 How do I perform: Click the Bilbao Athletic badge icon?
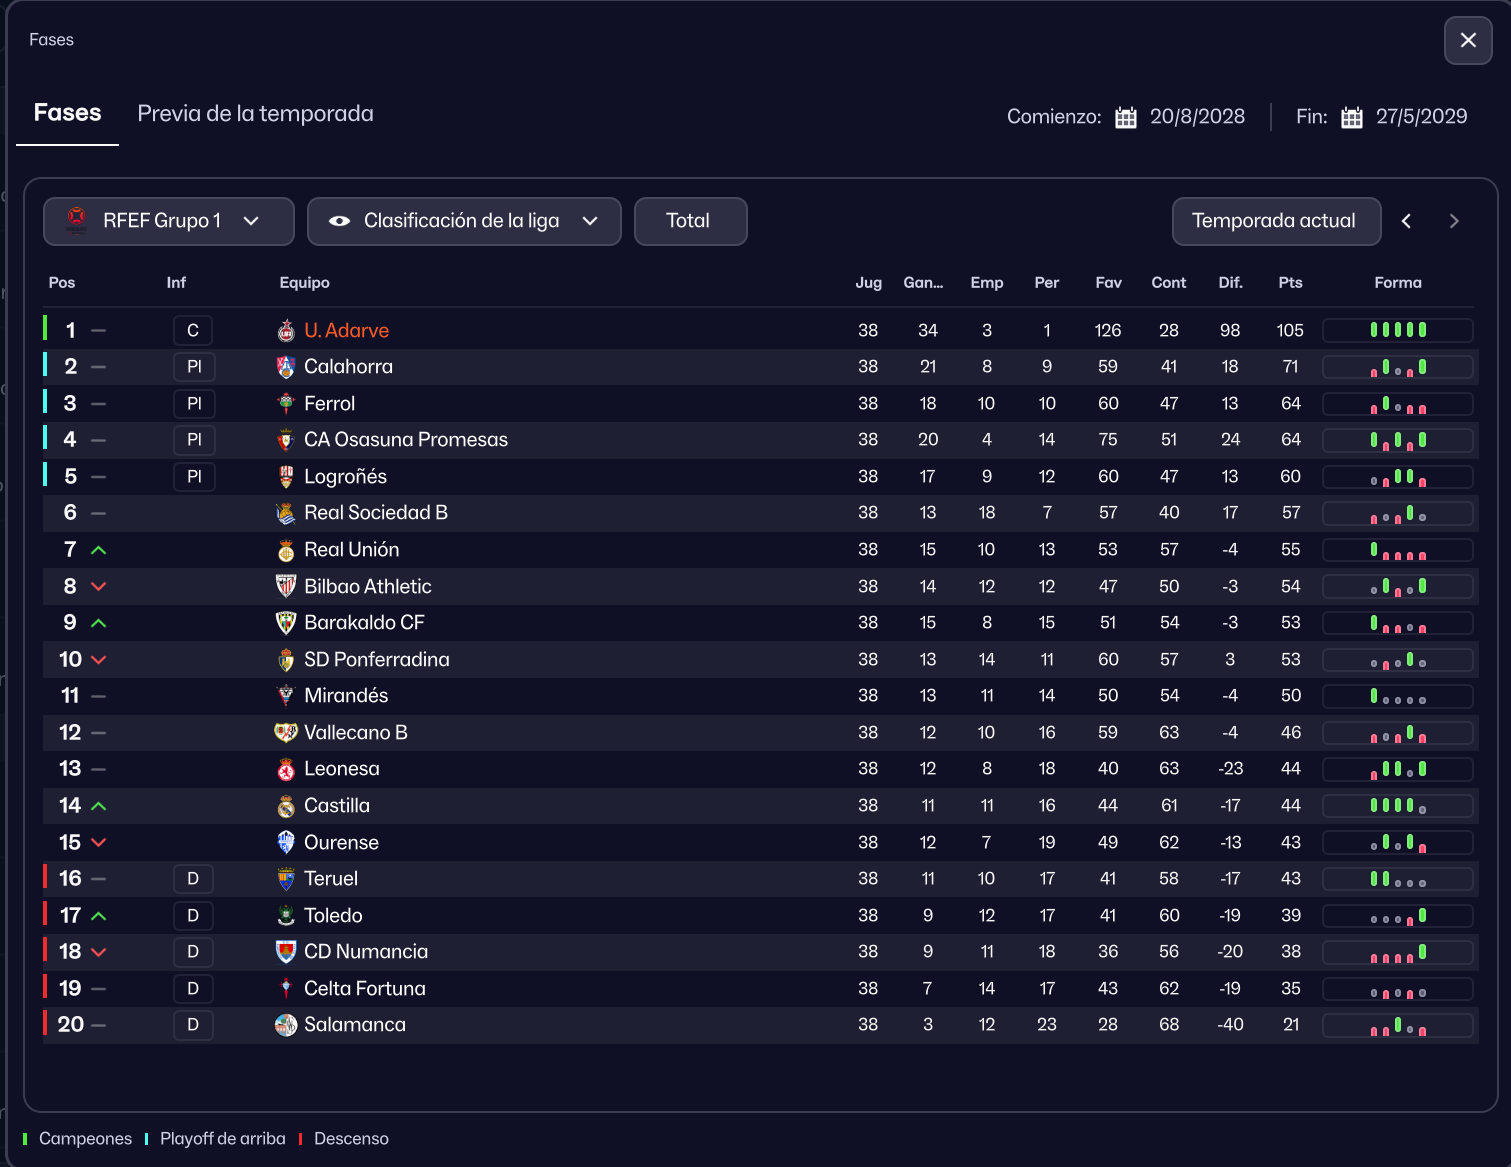pyautogui.click(x=286, y=587)
